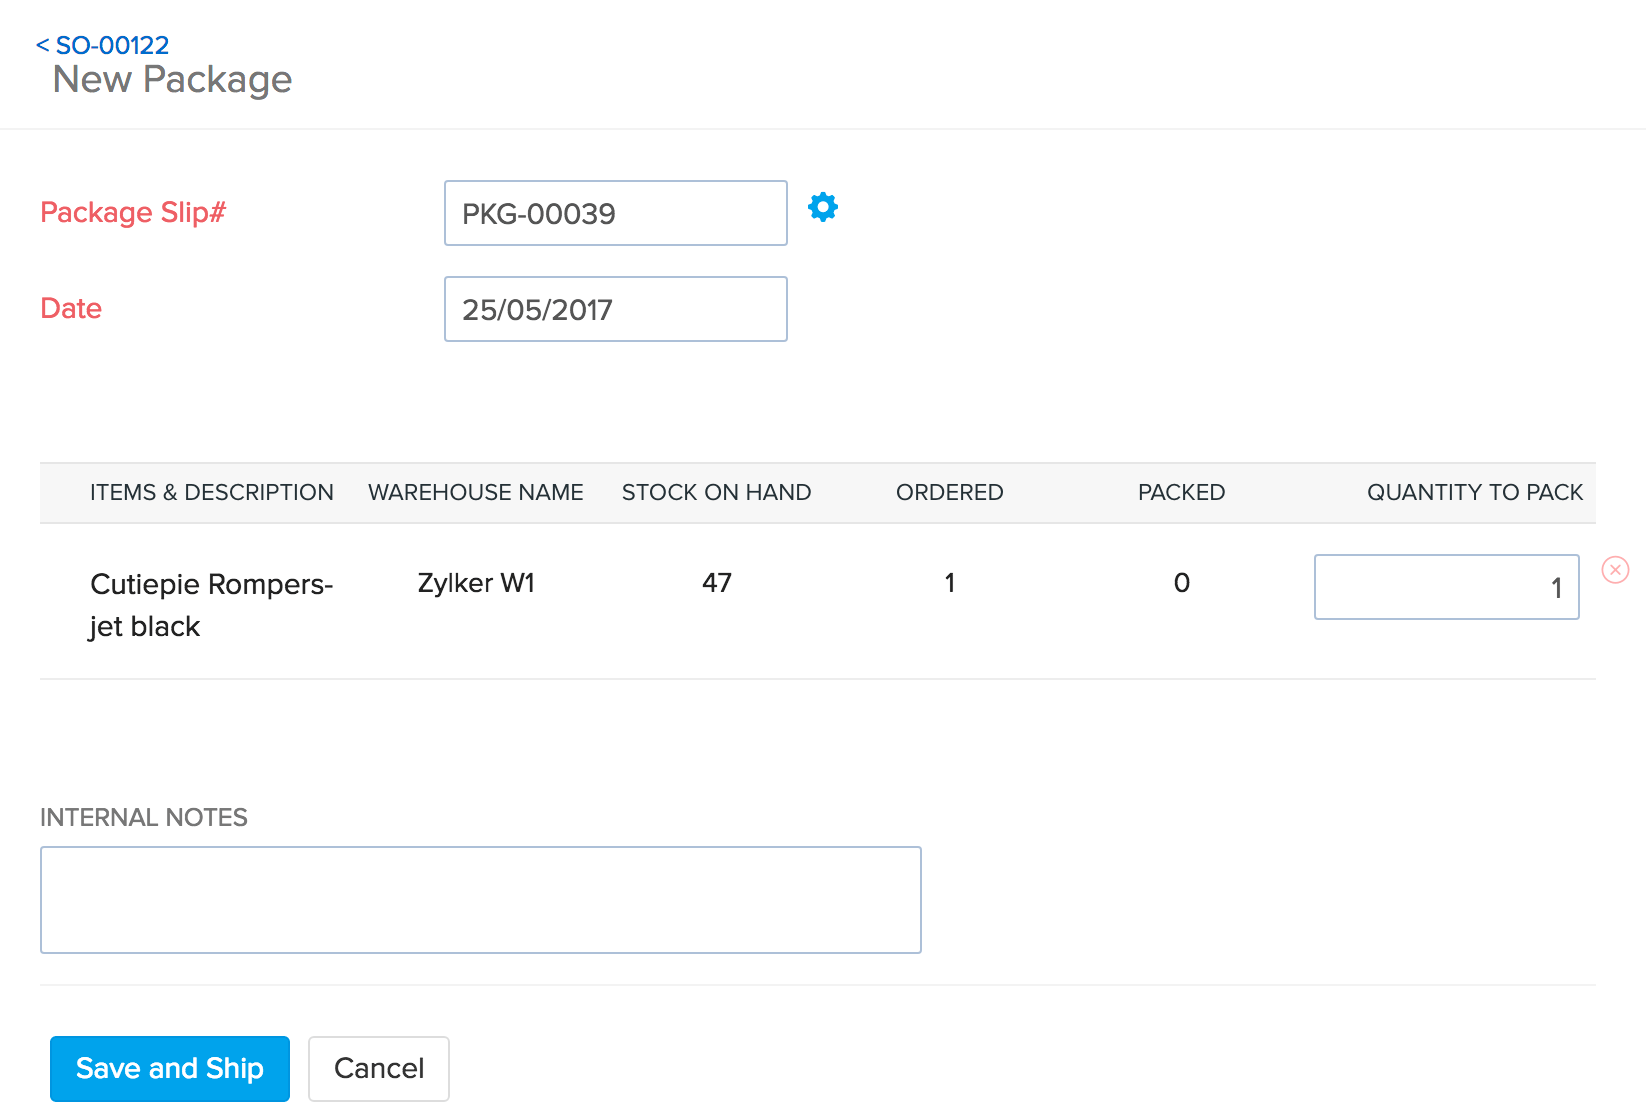The image size is (1646, 1116).
Task: Focus the Quantity to Pack input
Action: pyautogui.click(x=1445, y=587)
